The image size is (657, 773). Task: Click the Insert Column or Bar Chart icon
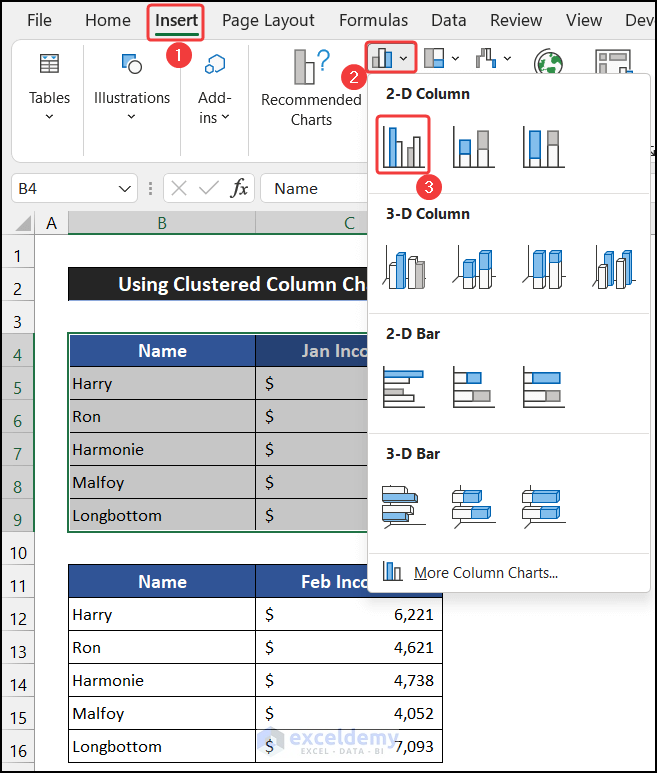[382, 58]
